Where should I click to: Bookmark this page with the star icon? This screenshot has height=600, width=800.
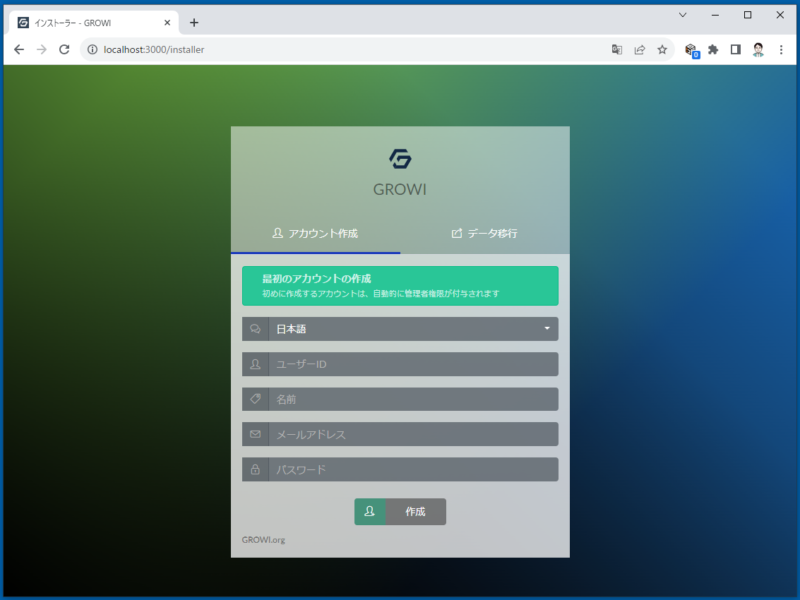point(662,48)
